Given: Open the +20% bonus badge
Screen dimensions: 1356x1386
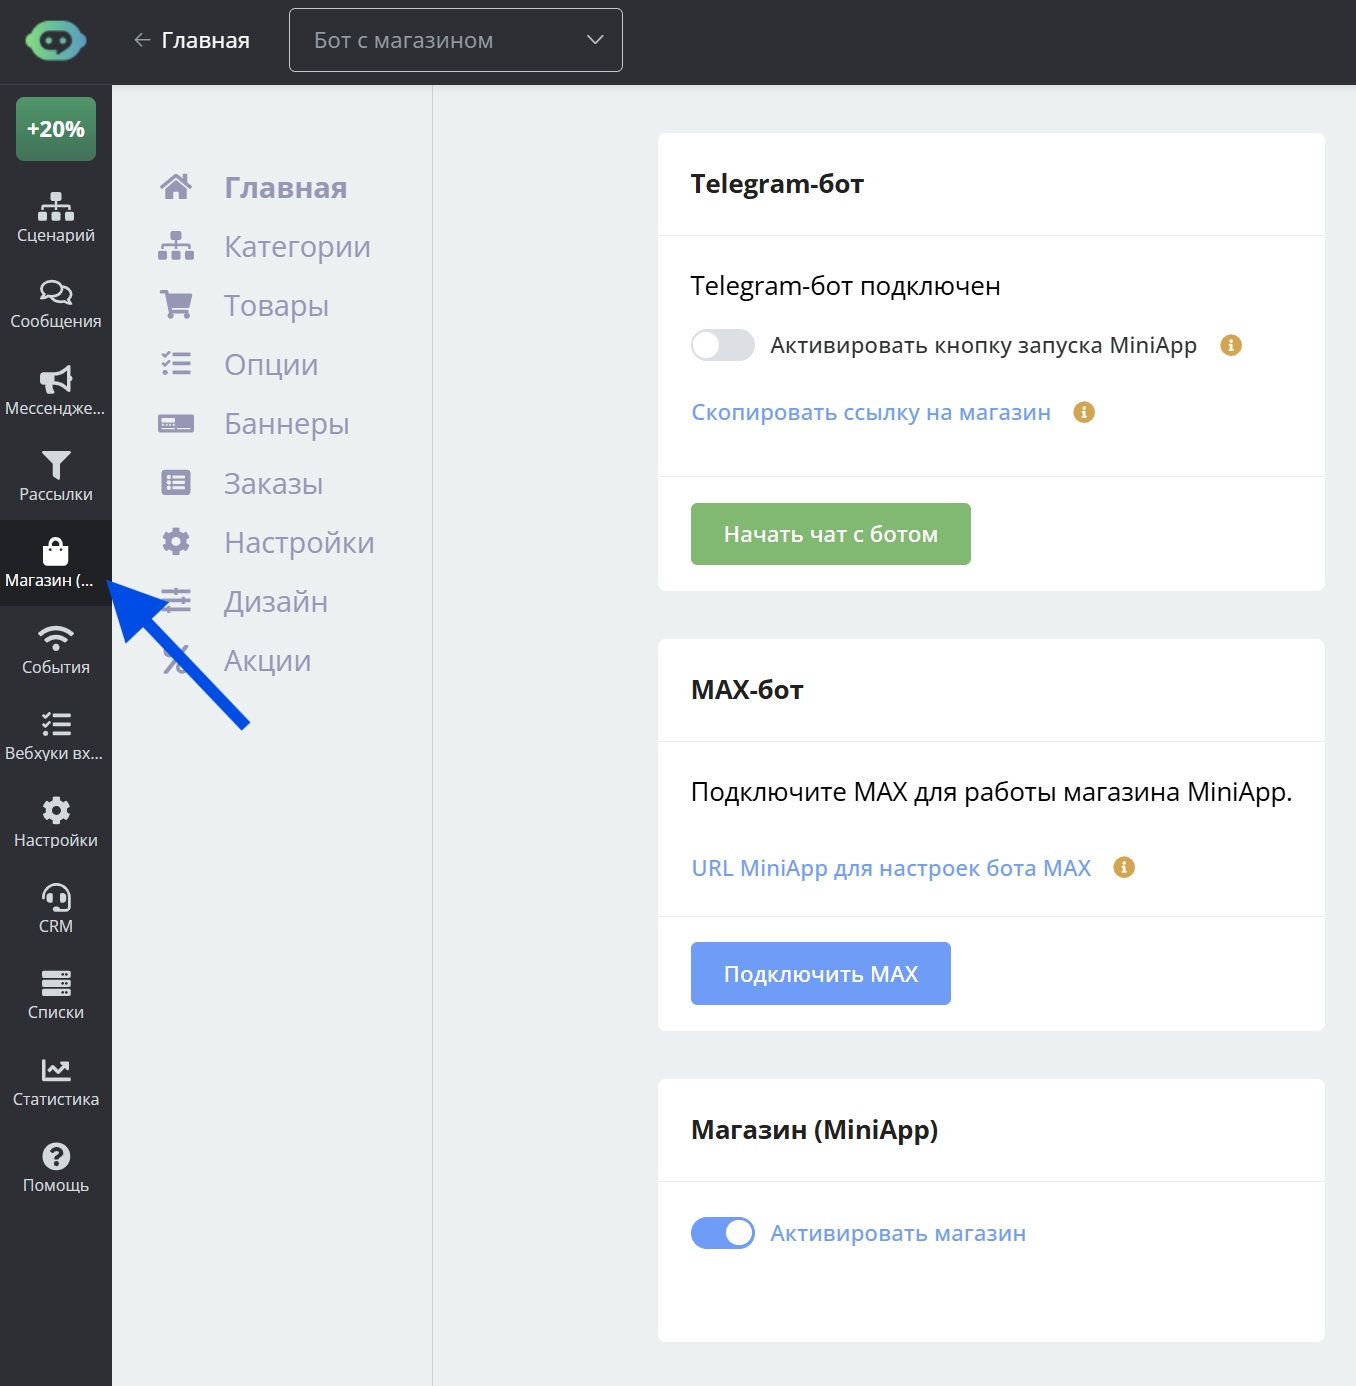Looking at the screenshot, I should pyautogui.click(x=56, y=129).
